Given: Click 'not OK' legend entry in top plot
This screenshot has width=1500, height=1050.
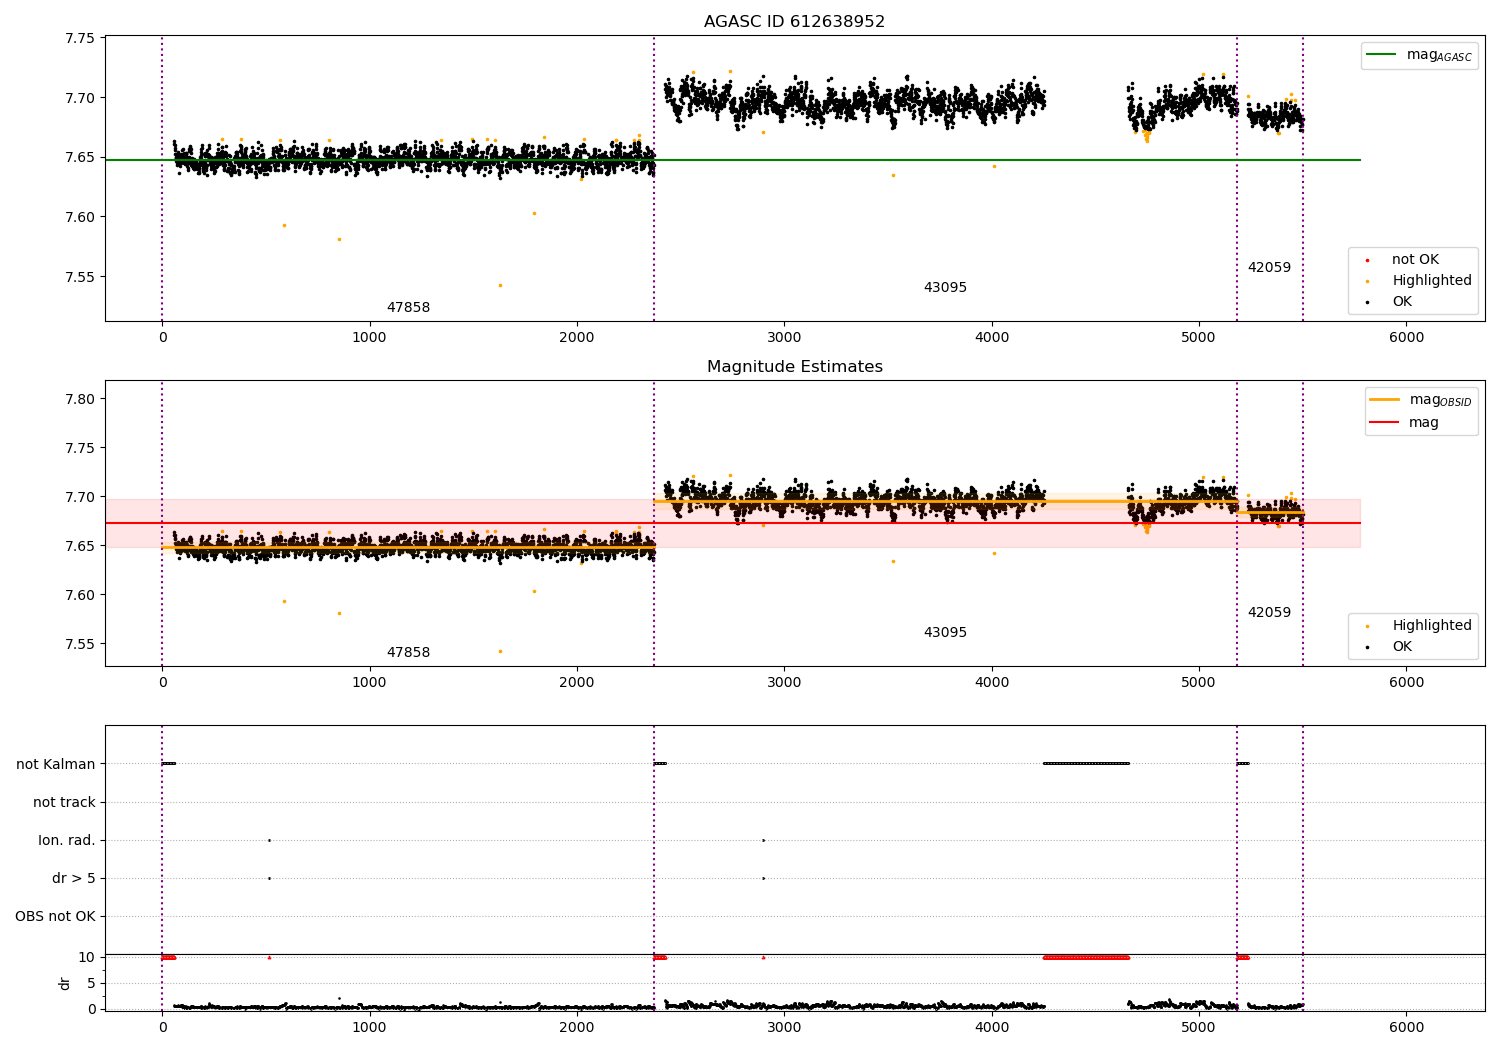Looking at the screenshot, I should (x=1415, y=259).
